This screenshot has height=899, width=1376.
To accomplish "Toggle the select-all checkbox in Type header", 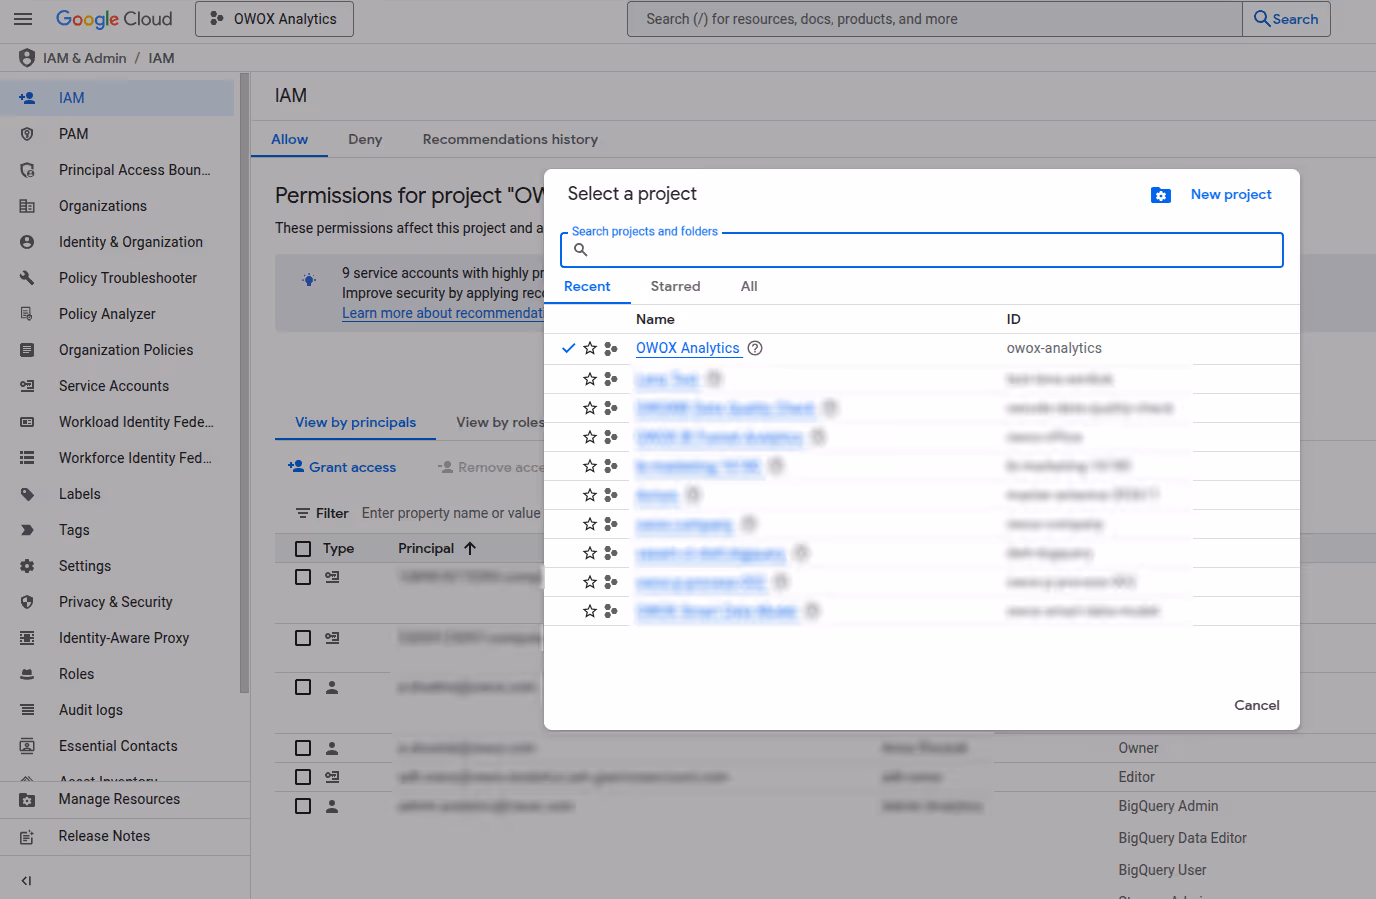I will click(x=303, y=549).
